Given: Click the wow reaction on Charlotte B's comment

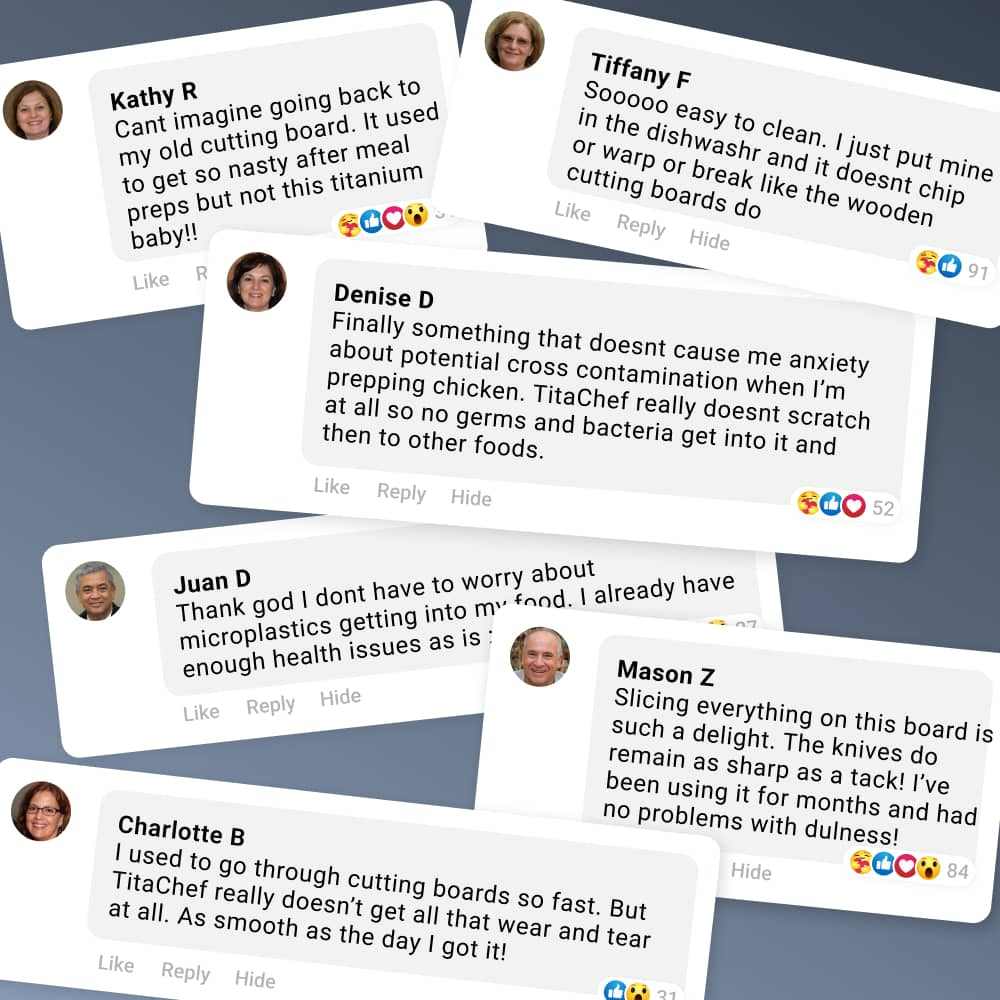Looking at the screenshot, I should click(x=637, y=992).
